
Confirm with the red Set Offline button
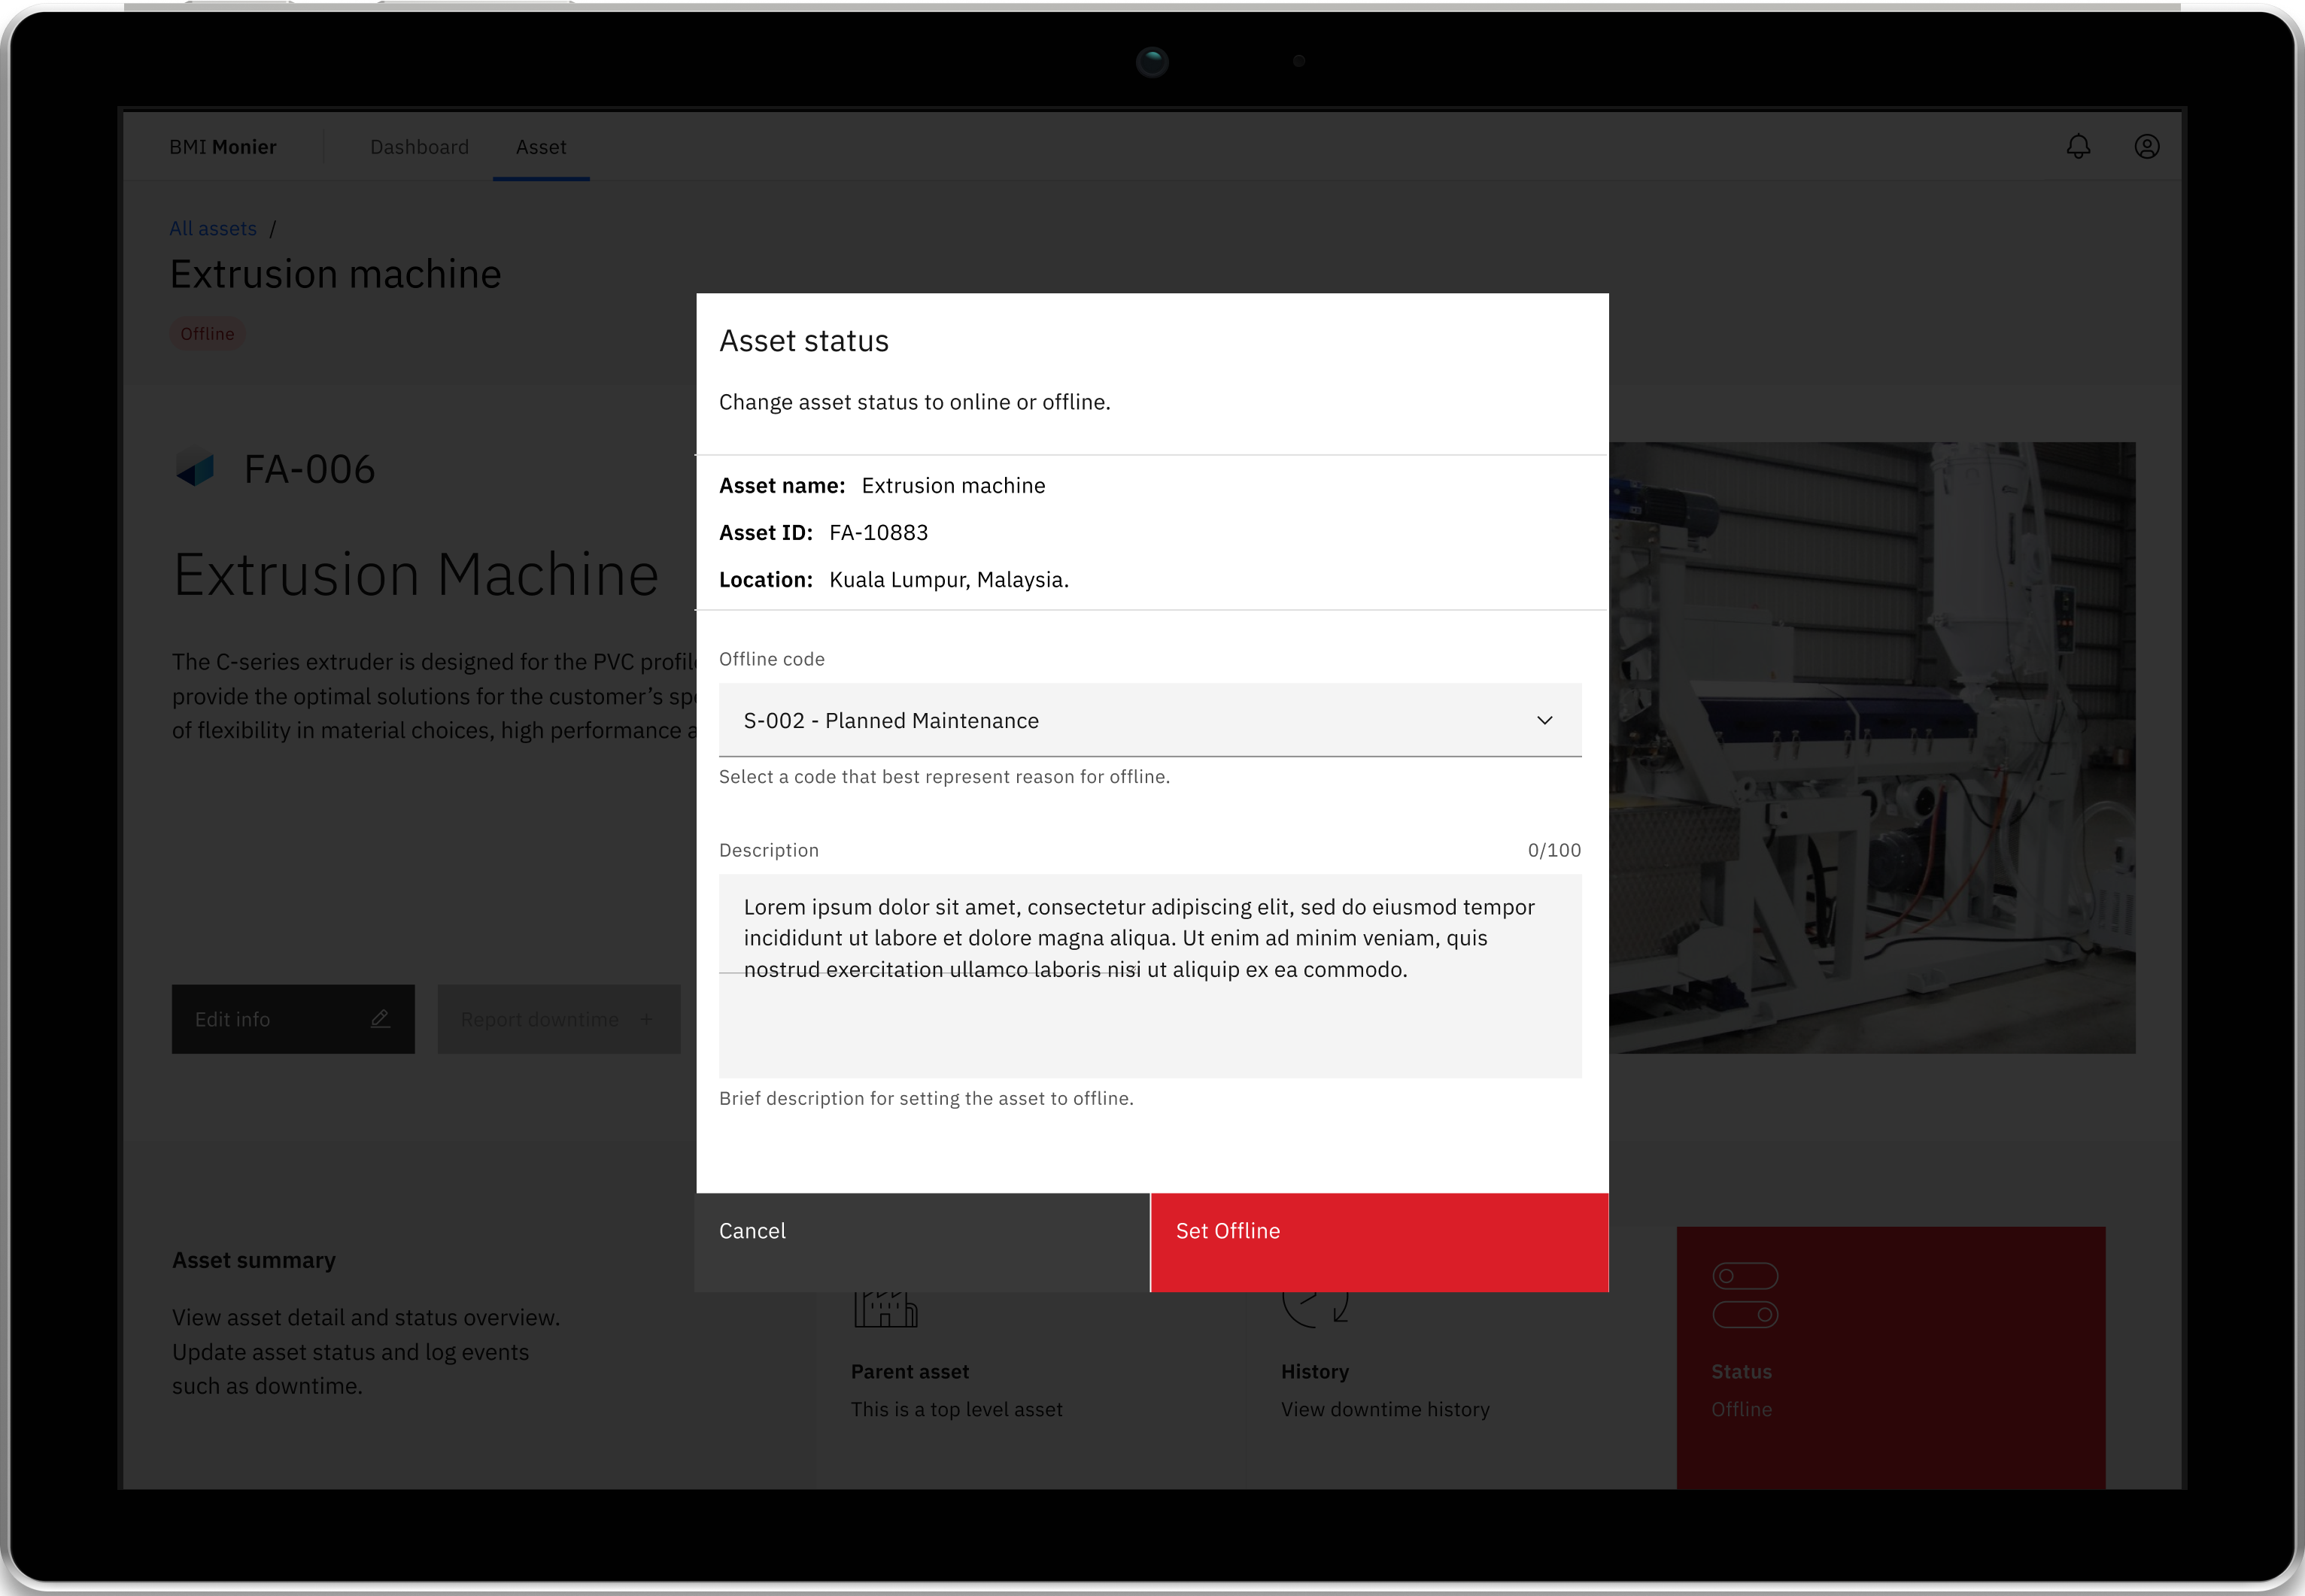[1379, 1241]
